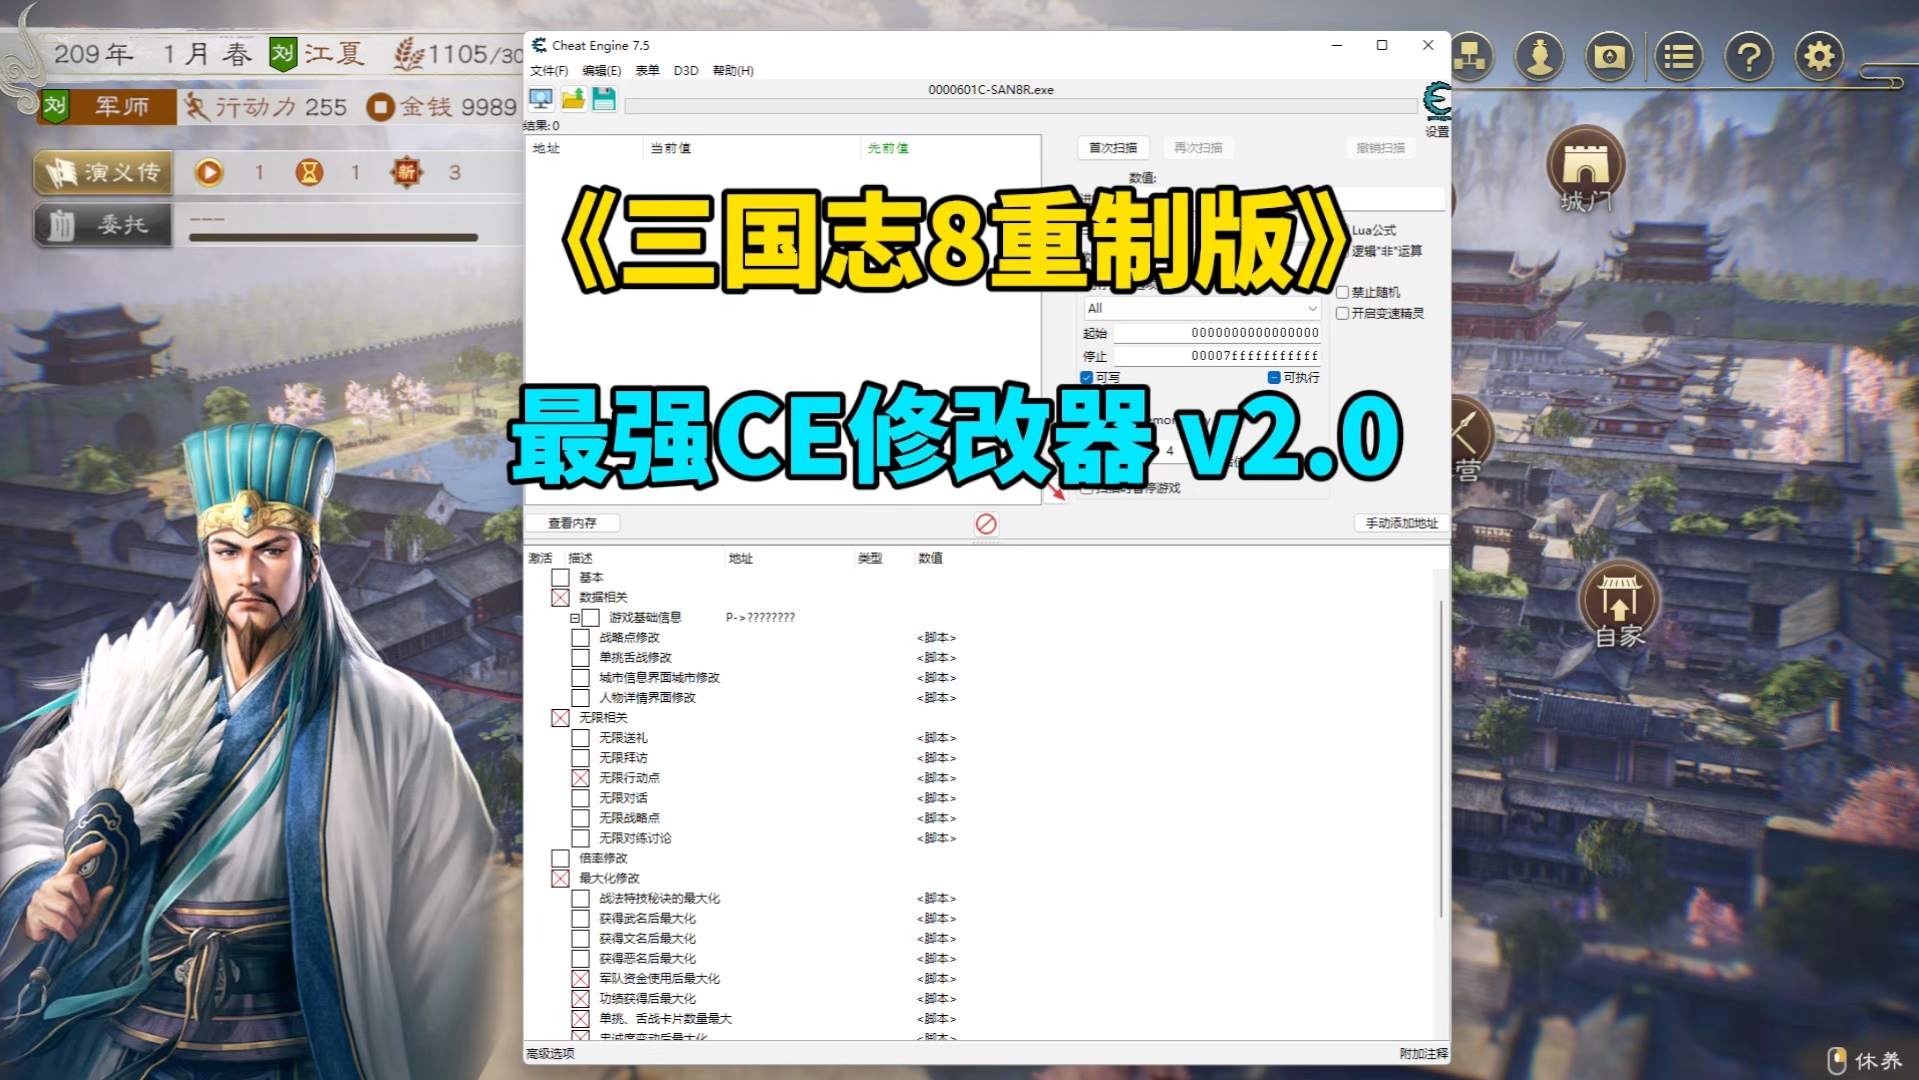Disable the 无限行动点 script
1919x1080 pixels.
[580, 778]
